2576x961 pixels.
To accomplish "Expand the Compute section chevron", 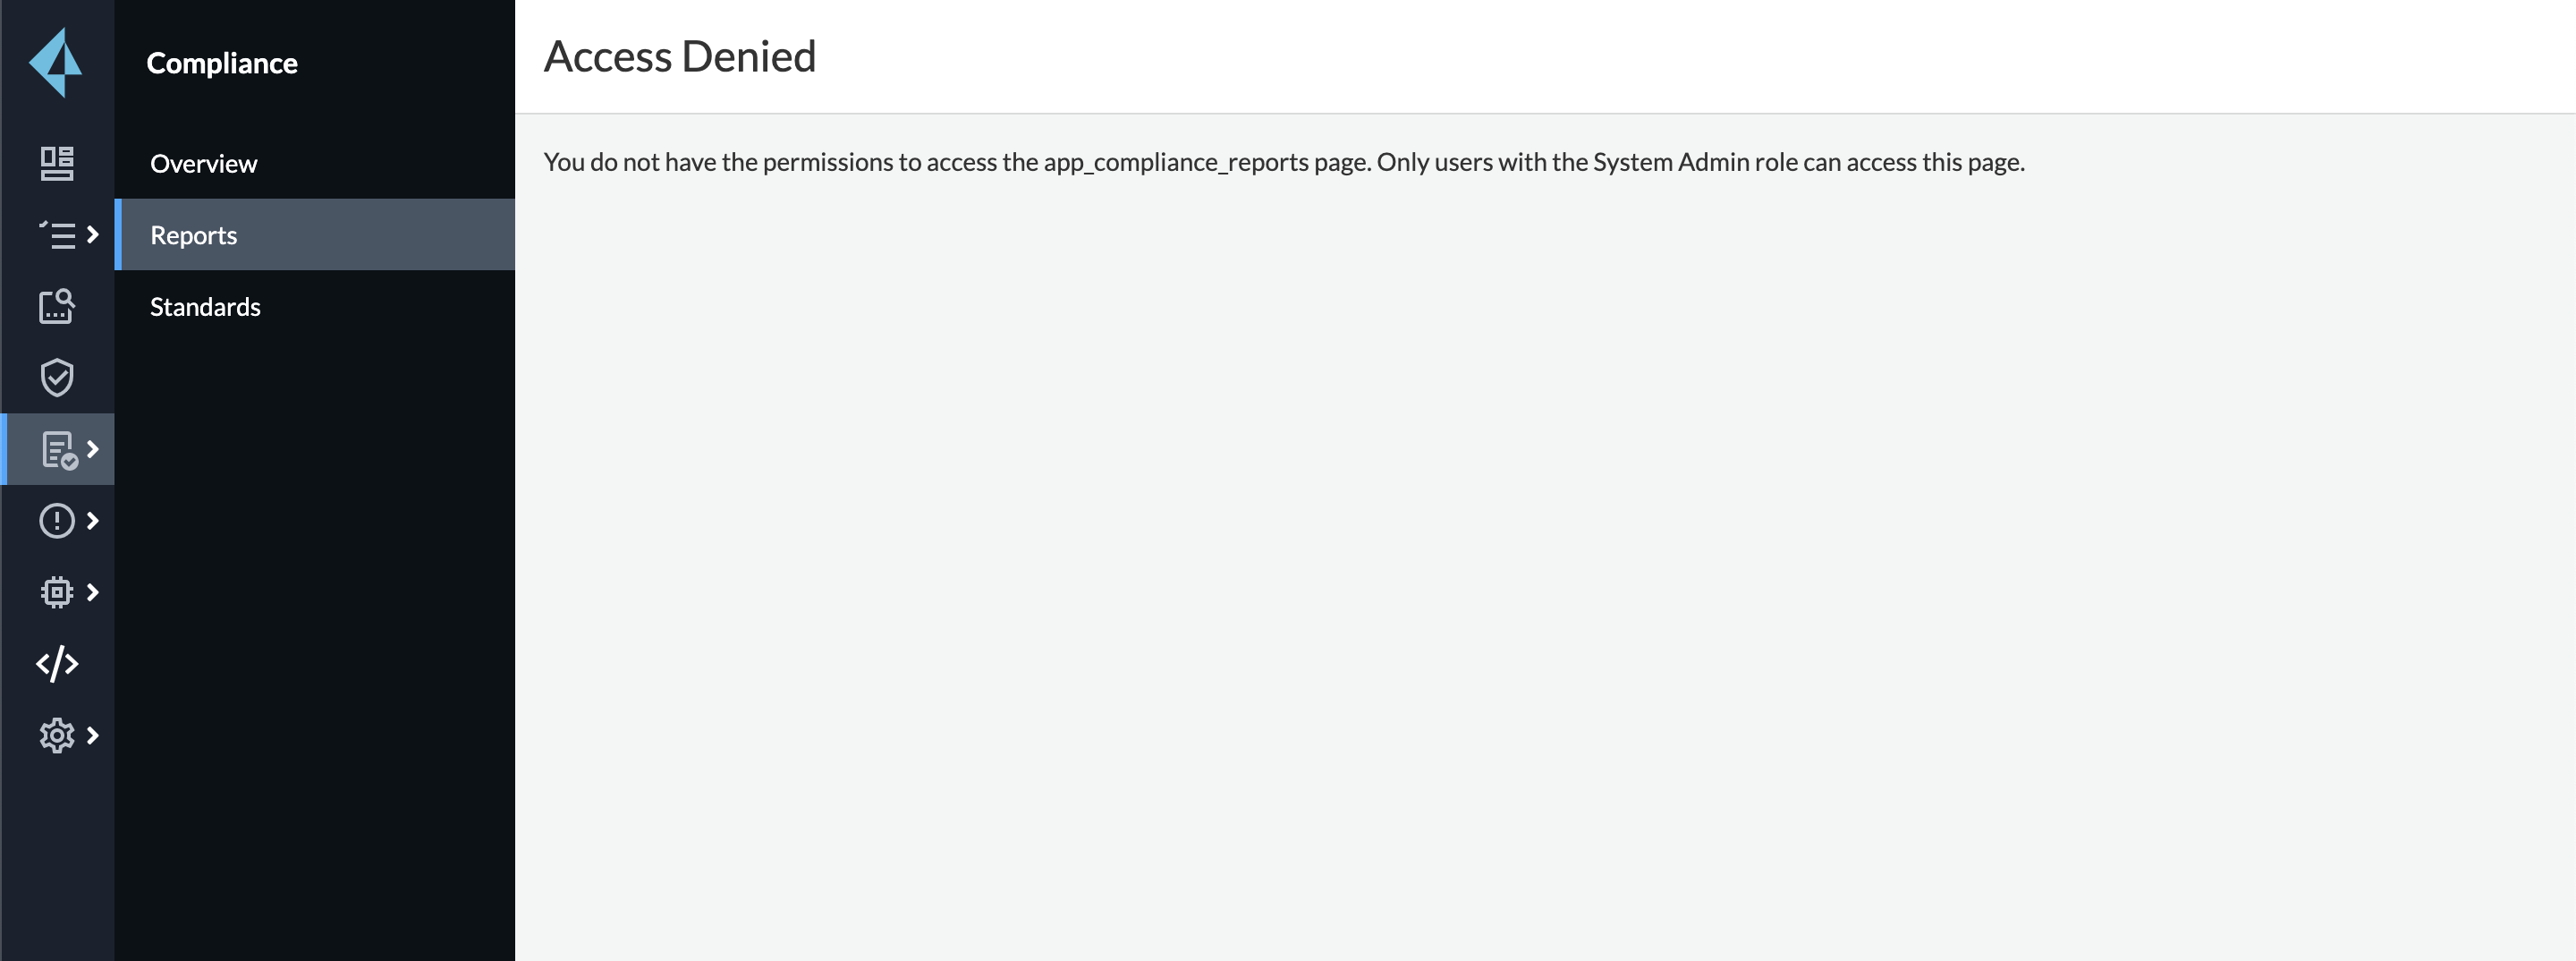I will pos(95,591).
